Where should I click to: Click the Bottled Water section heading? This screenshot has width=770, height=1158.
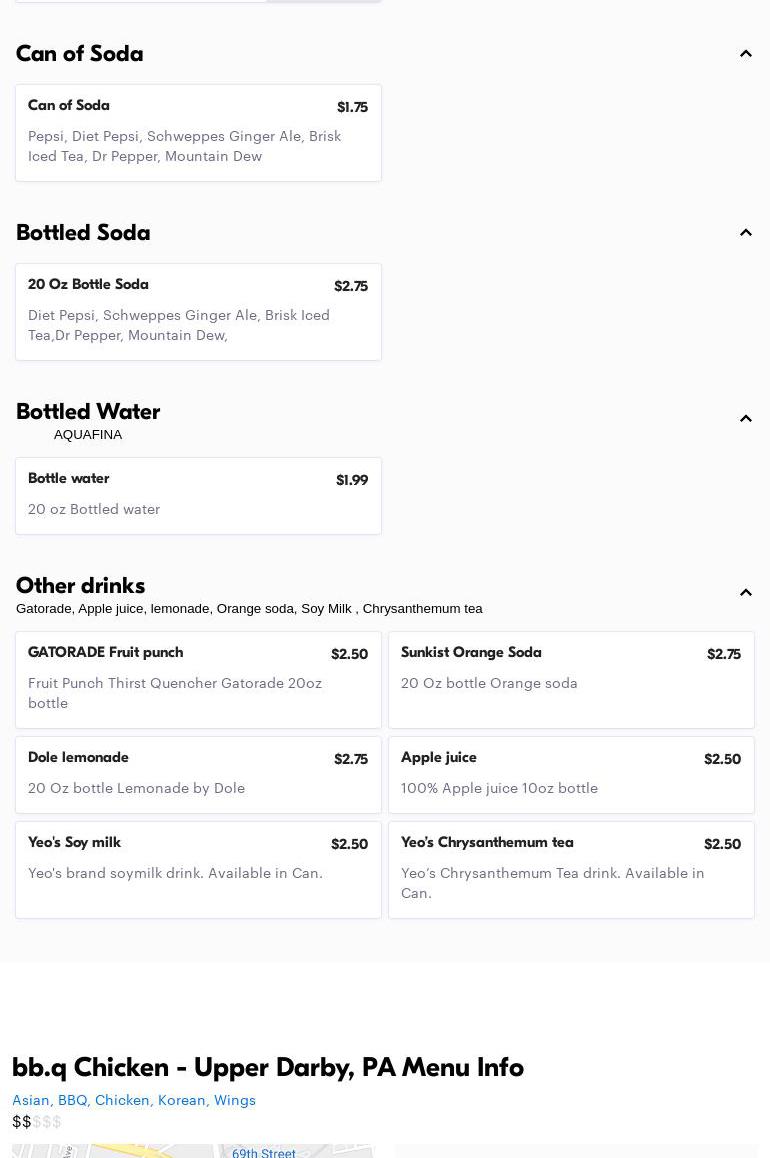tap(88, 412)
